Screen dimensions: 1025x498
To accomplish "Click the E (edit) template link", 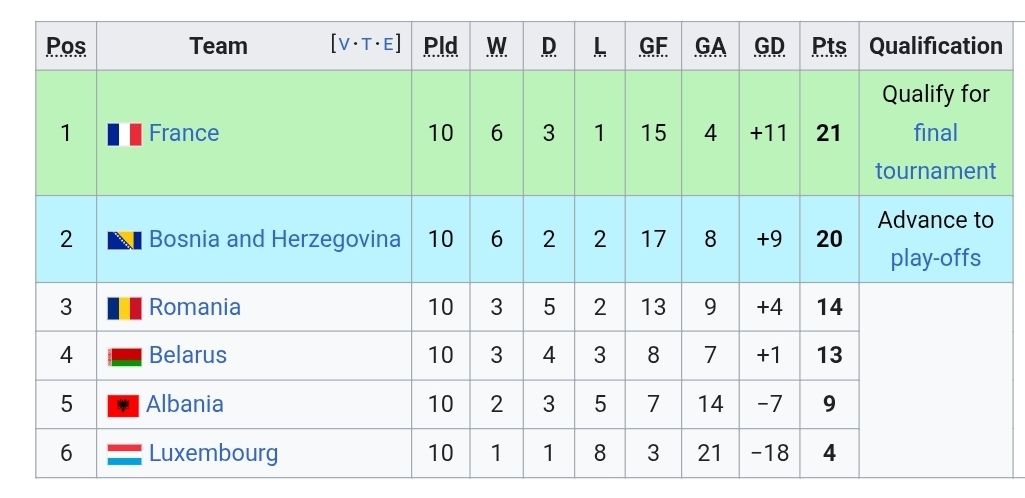I will point(388,44).
